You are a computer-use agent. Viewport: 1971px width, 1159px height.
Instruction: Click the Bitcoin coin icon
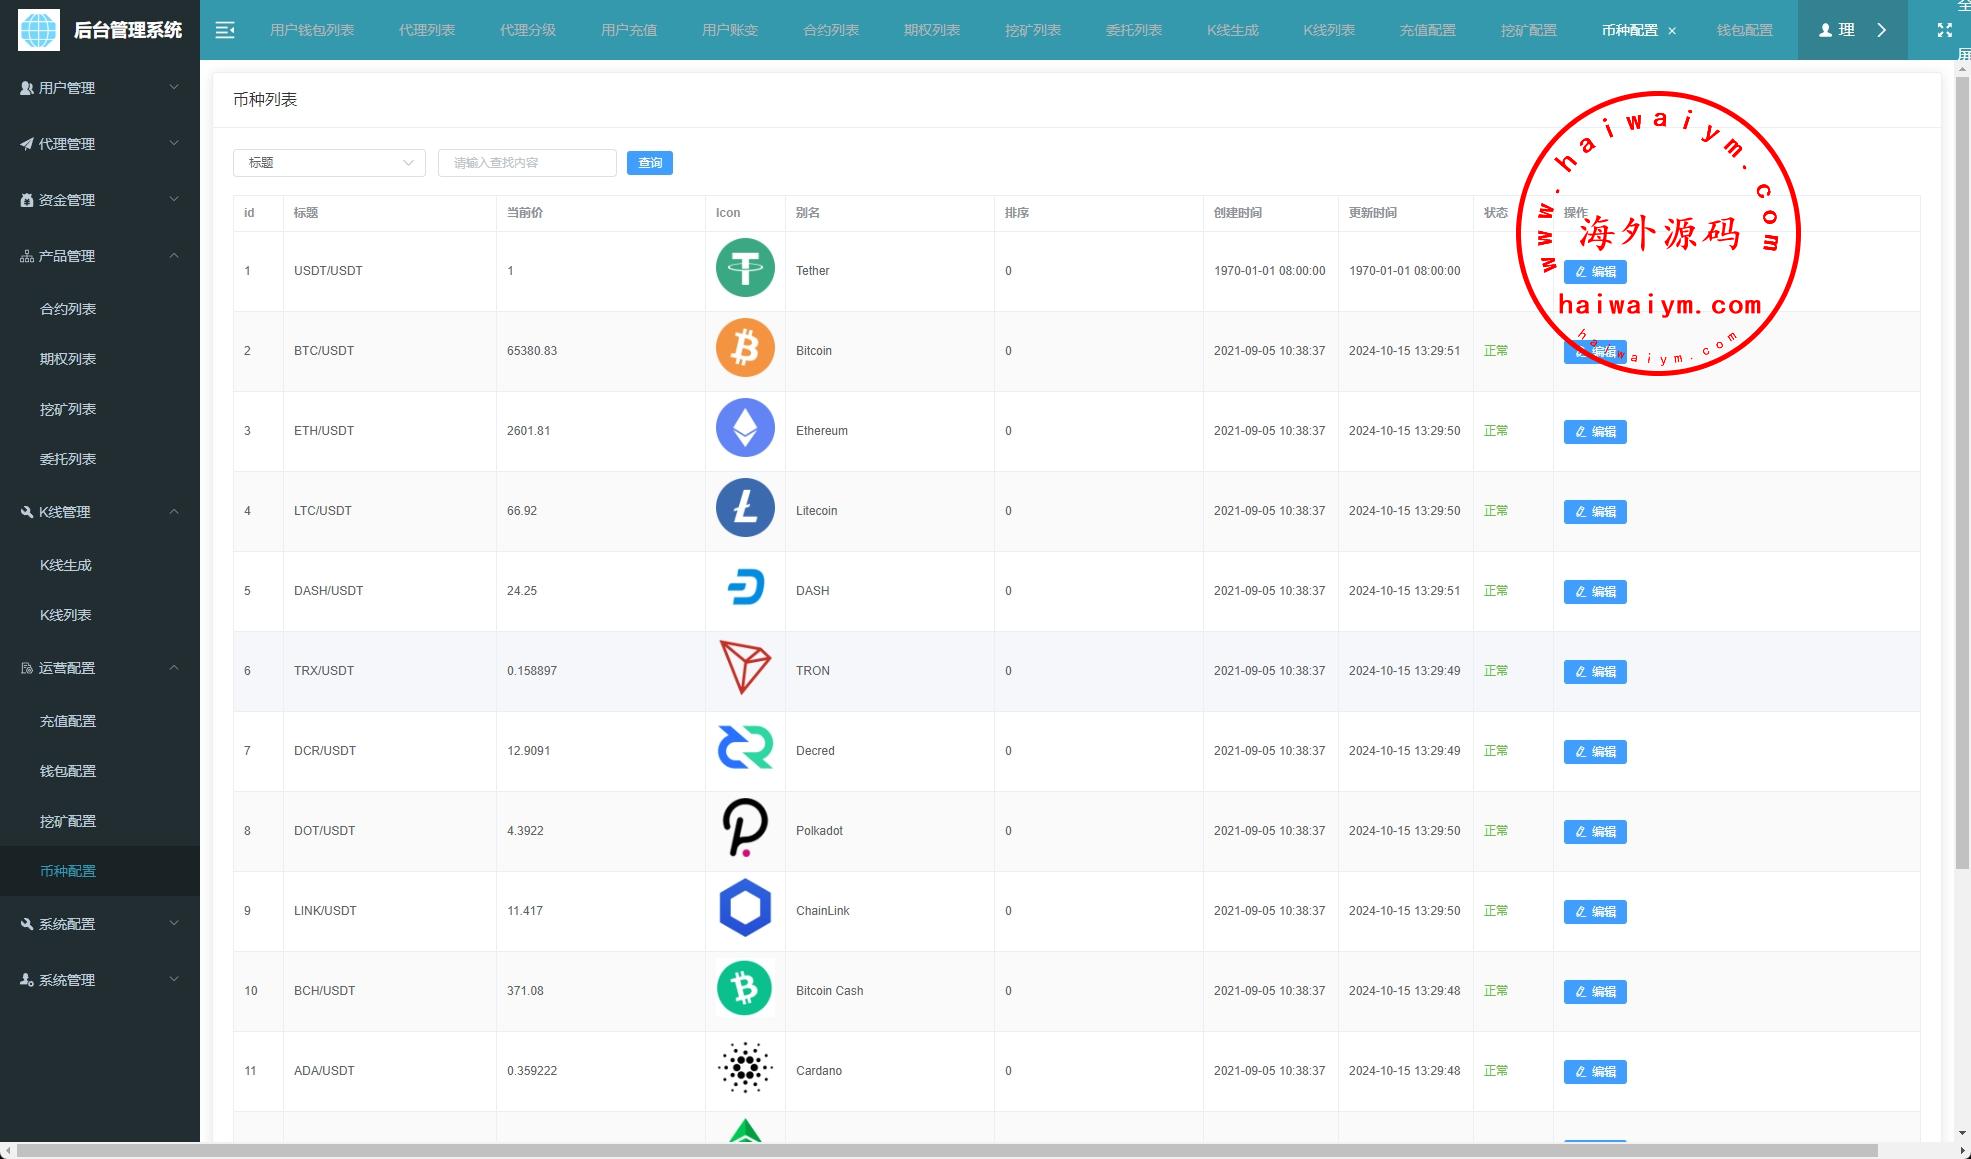[x=745, y=348]
